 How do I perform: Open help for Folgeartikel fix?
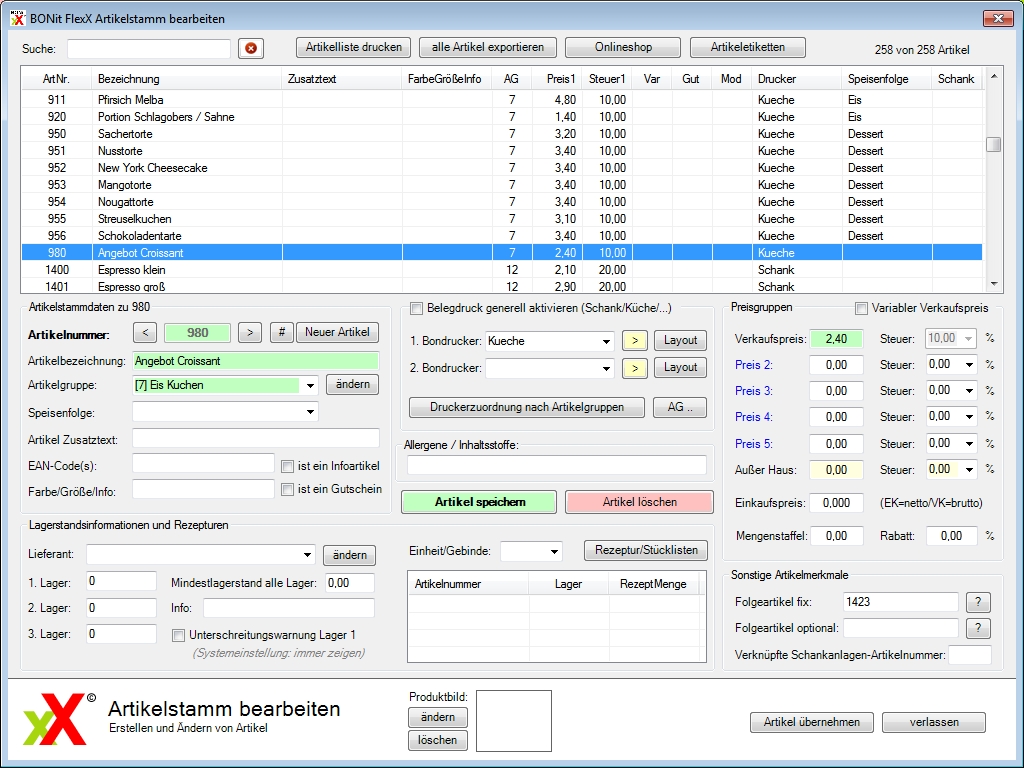[978, 602]
